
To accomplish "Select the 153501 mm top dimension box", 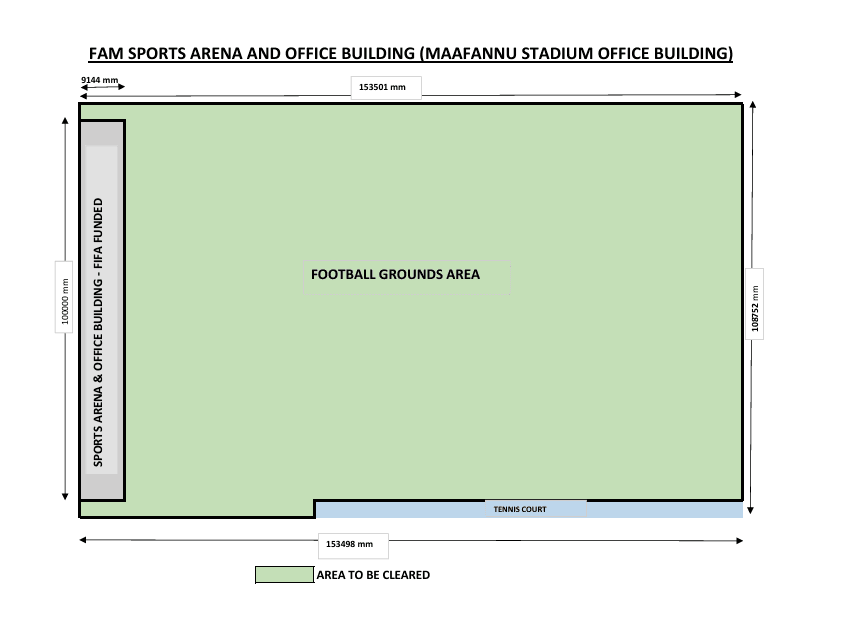I will point(385,87).
